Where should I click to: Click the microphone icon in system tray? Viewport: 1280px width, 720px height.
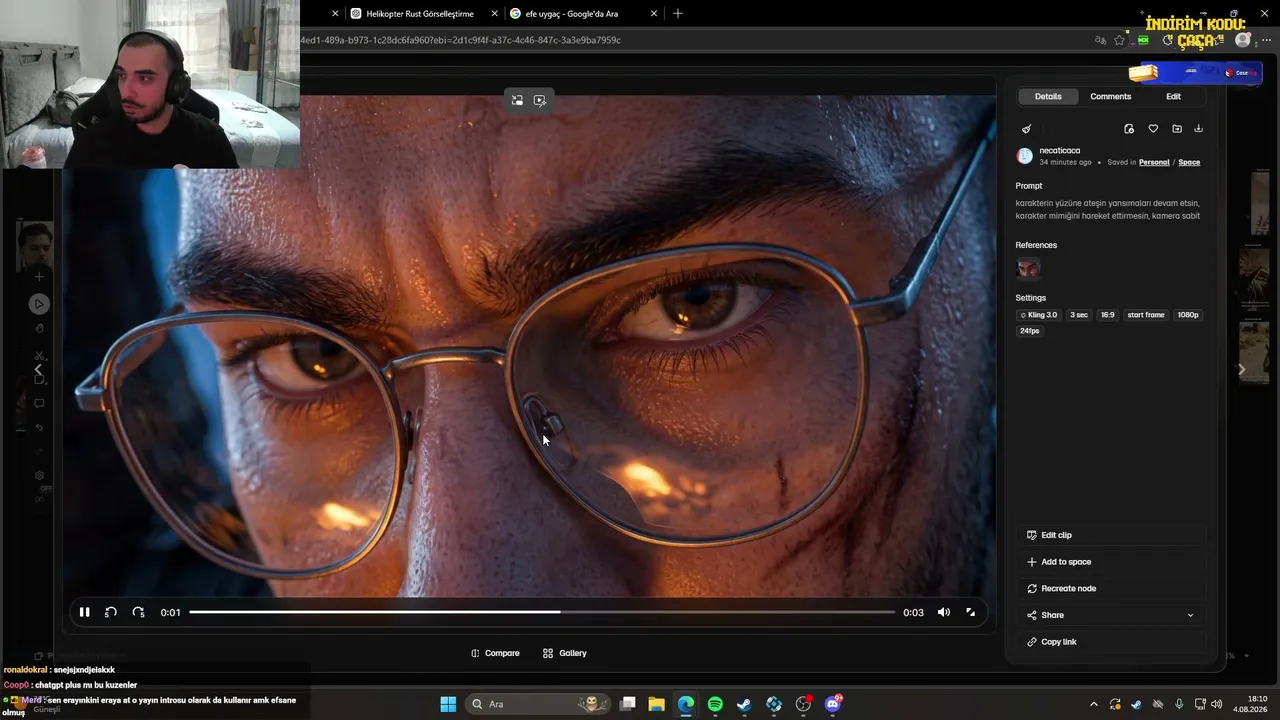point(1179,704)
